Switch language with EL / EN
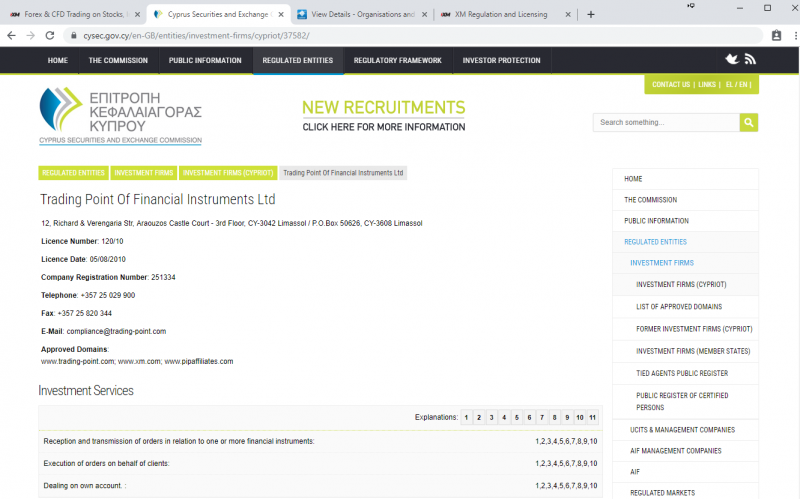The width and height of the screenshot is (800, 499). pyautogui.click(x=737, y=85)
